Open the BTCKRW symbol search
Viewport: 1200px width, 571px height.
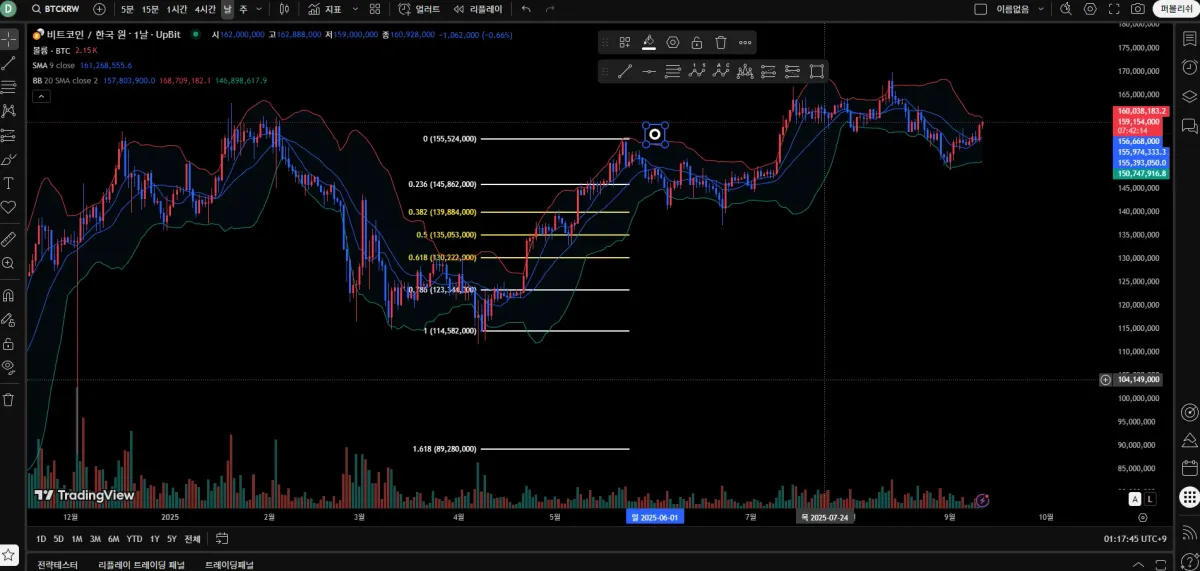(x=55, y=9)
